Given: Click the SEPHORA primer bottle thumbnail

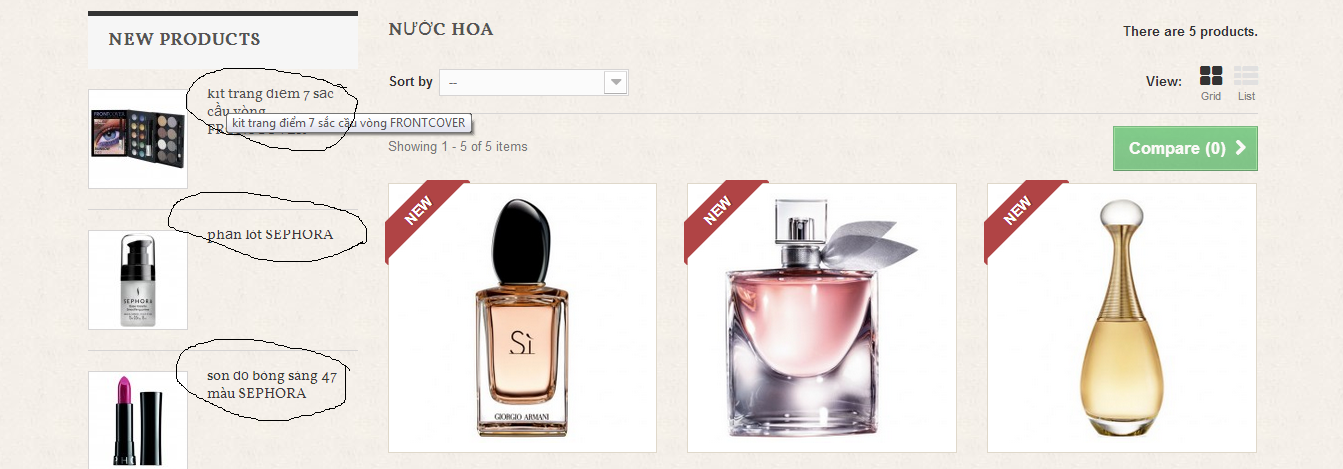Looking at the screenshot, I should coord(138,280).
